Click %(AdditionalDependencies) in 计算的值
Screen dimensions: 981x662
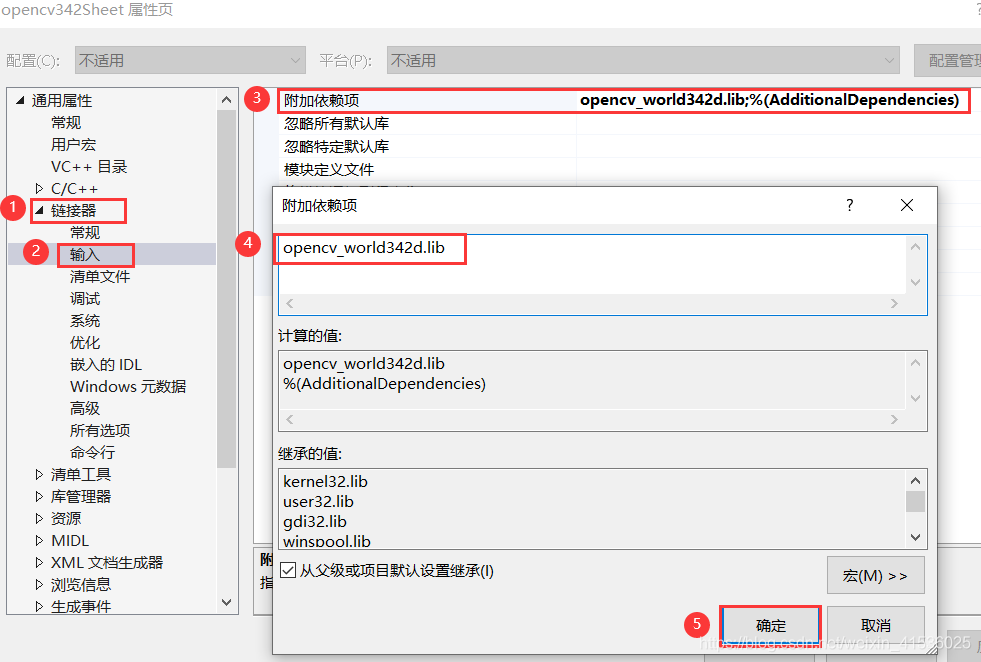[384, 384]
